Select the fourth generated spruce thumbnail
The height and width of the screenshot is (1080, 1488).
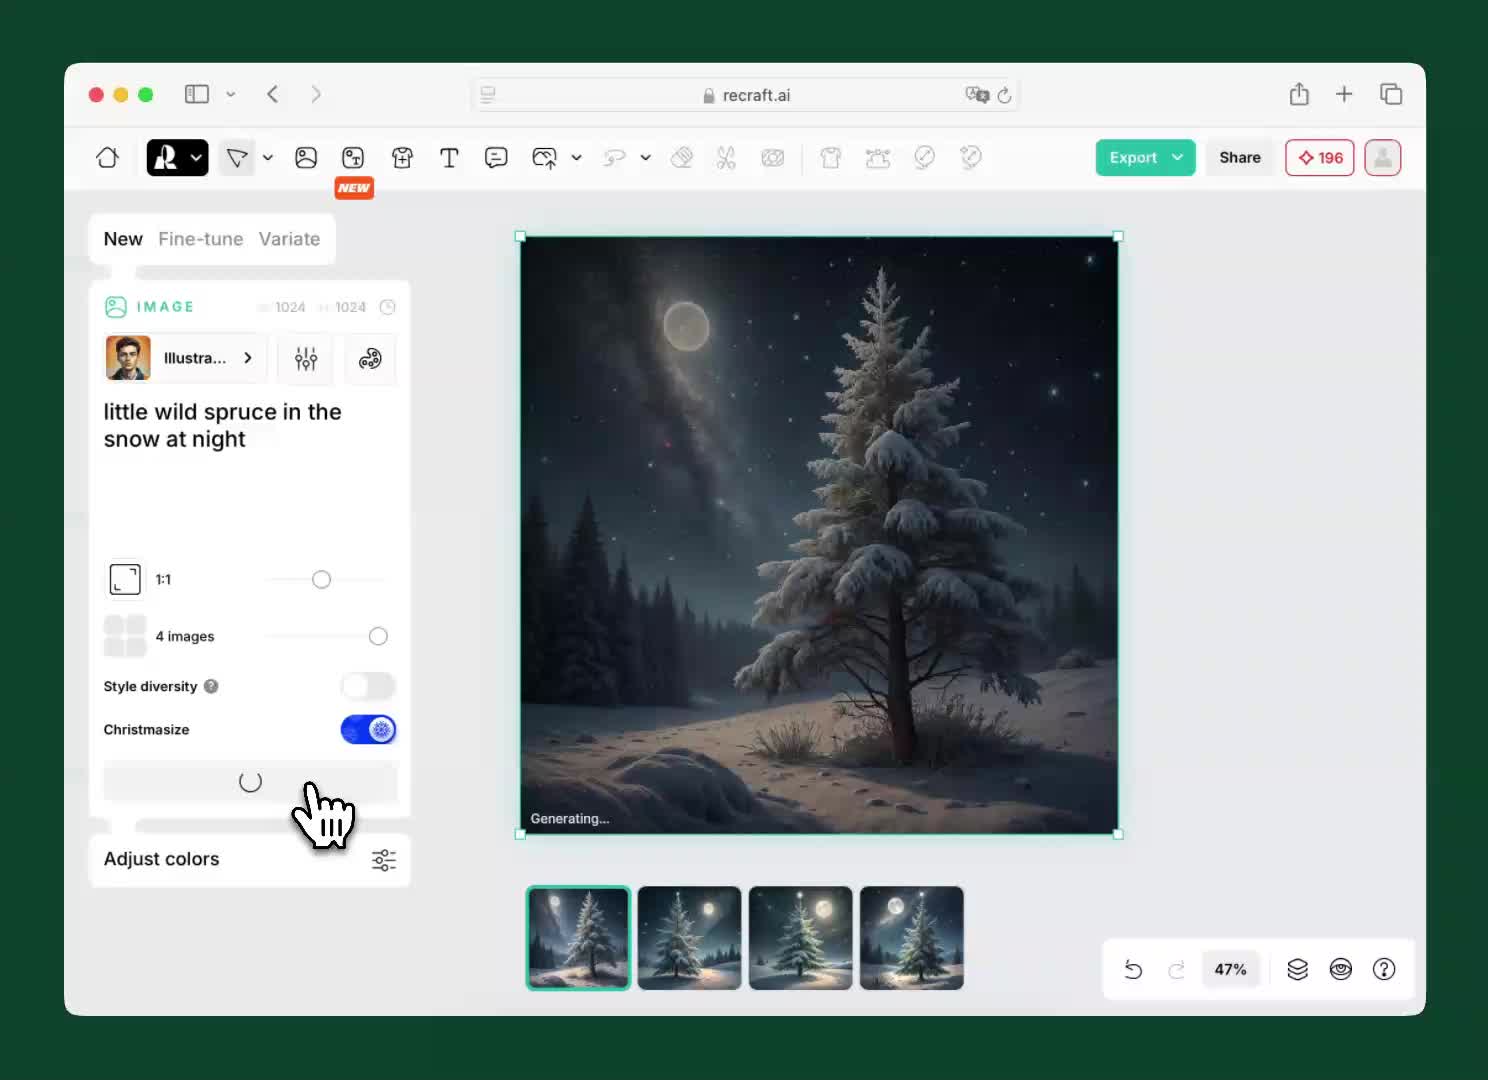(x=912, y=938)
